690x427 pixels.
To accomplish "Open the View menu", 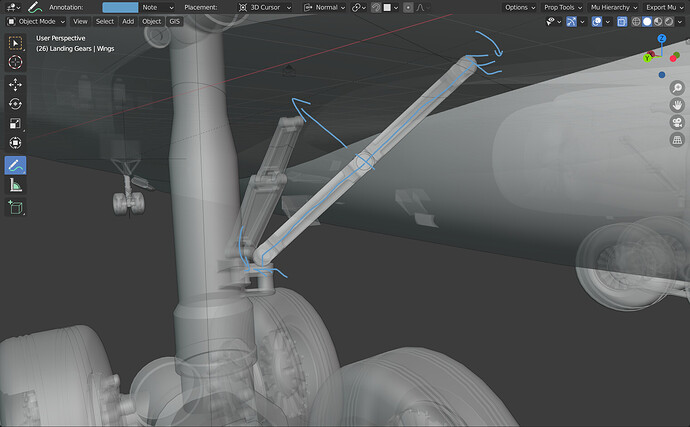I will tap(80, 21).
